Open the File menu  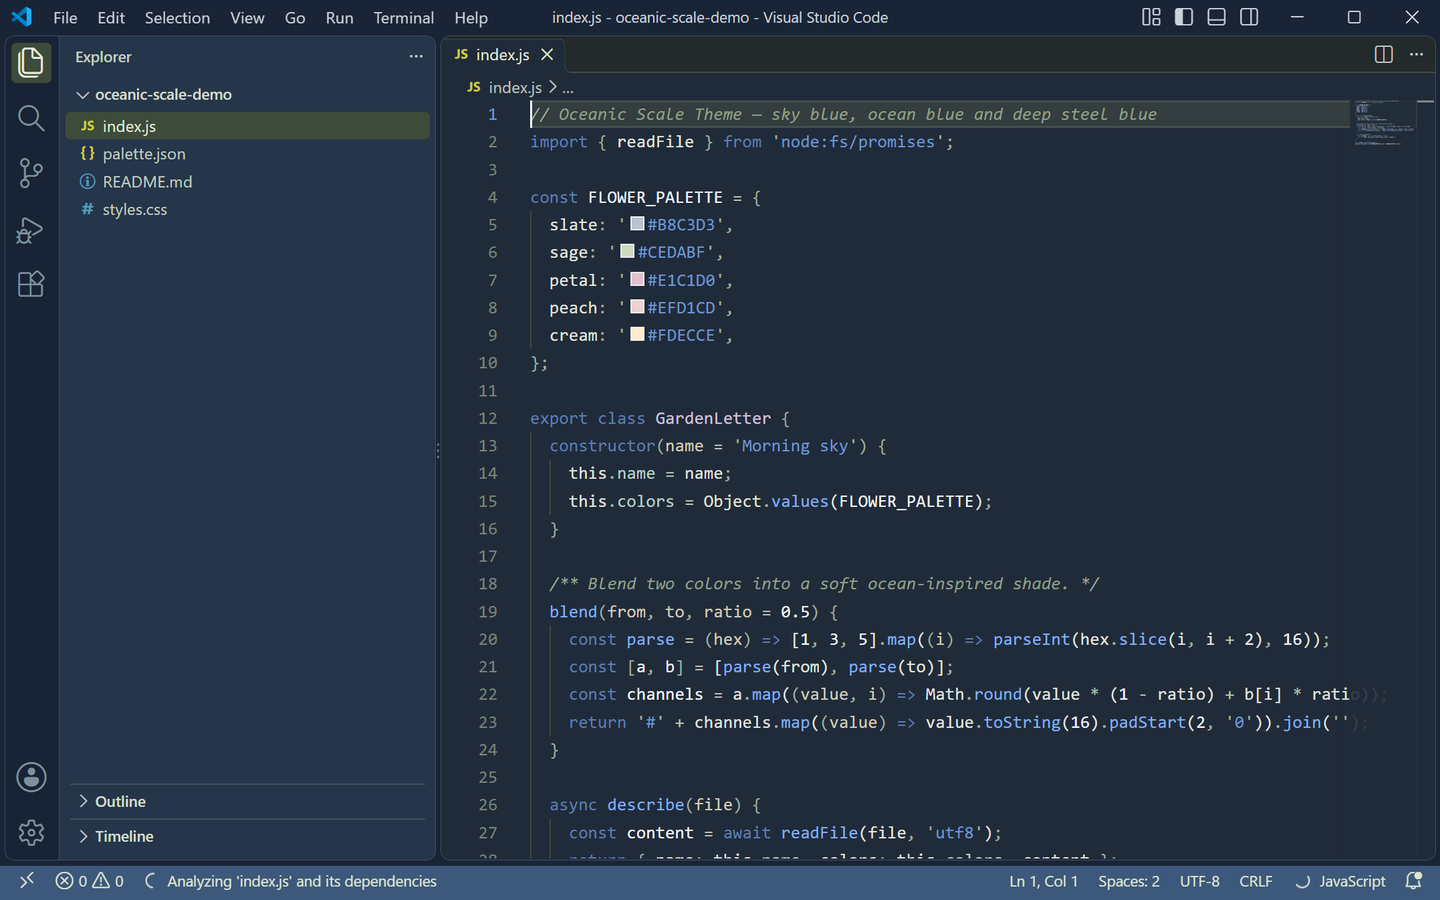pyautogui.click(x=65, y=18)
